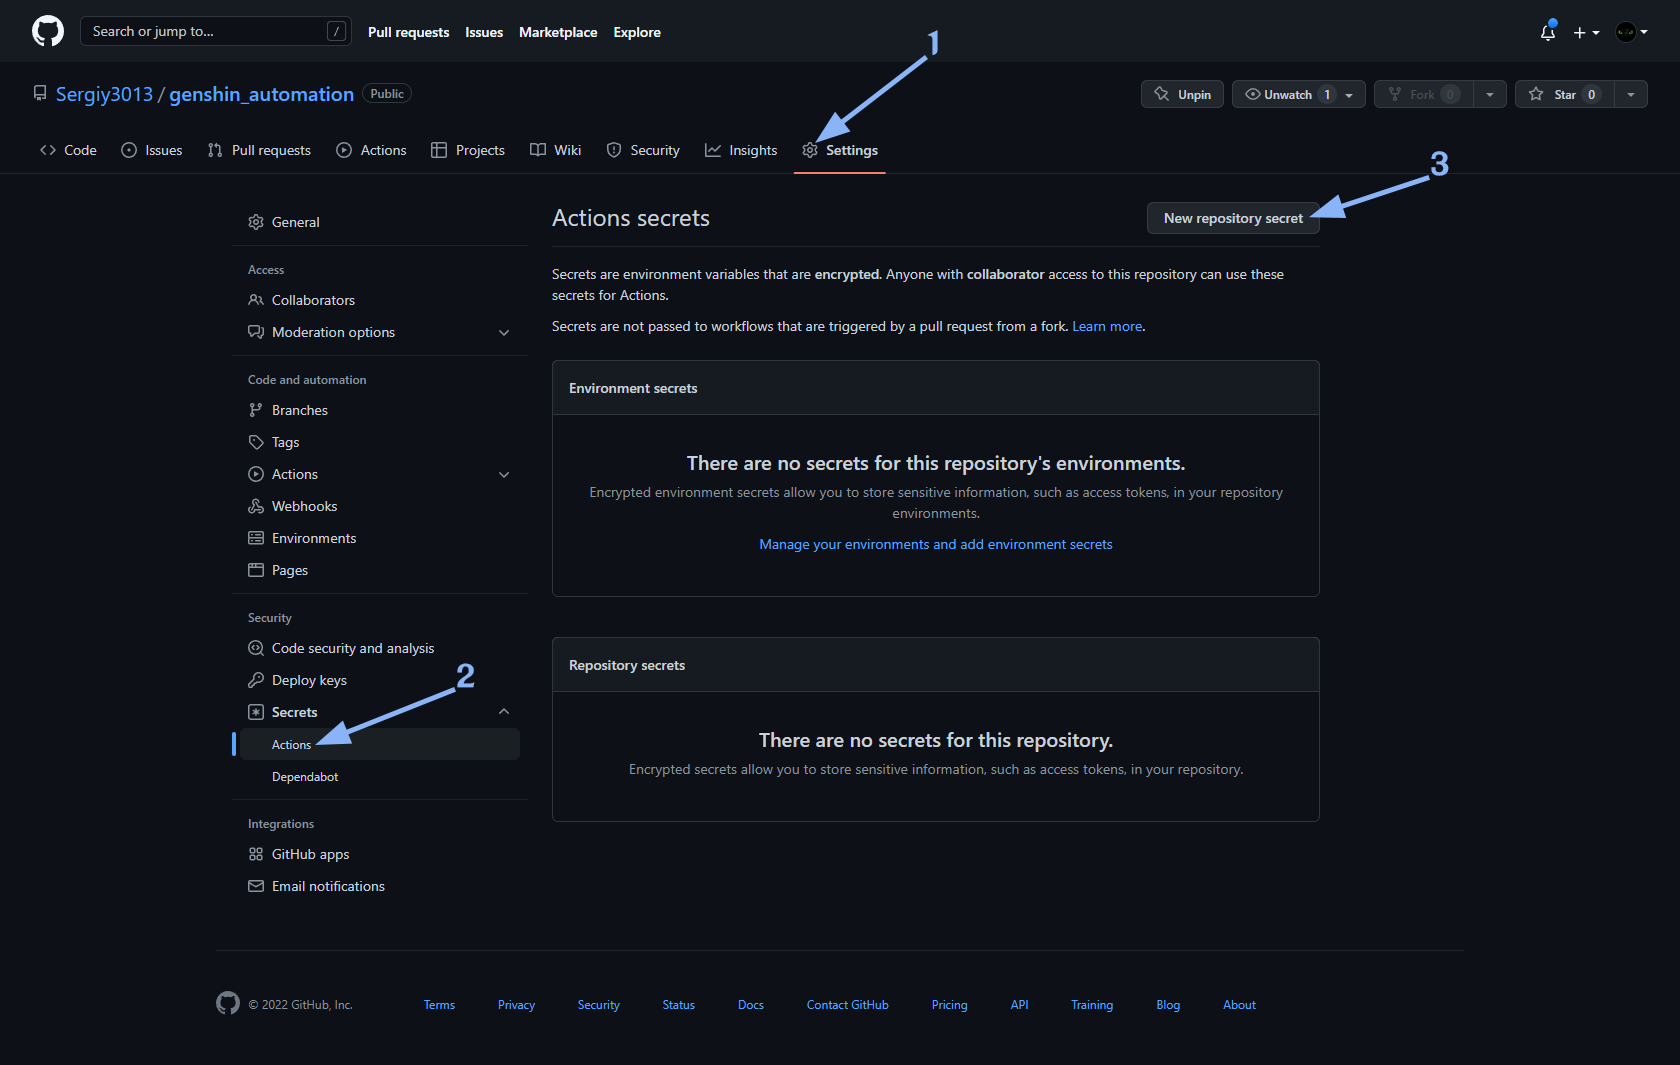Open Marketplace in top header
The image size is (1680, 1065).
pos(558,32)
